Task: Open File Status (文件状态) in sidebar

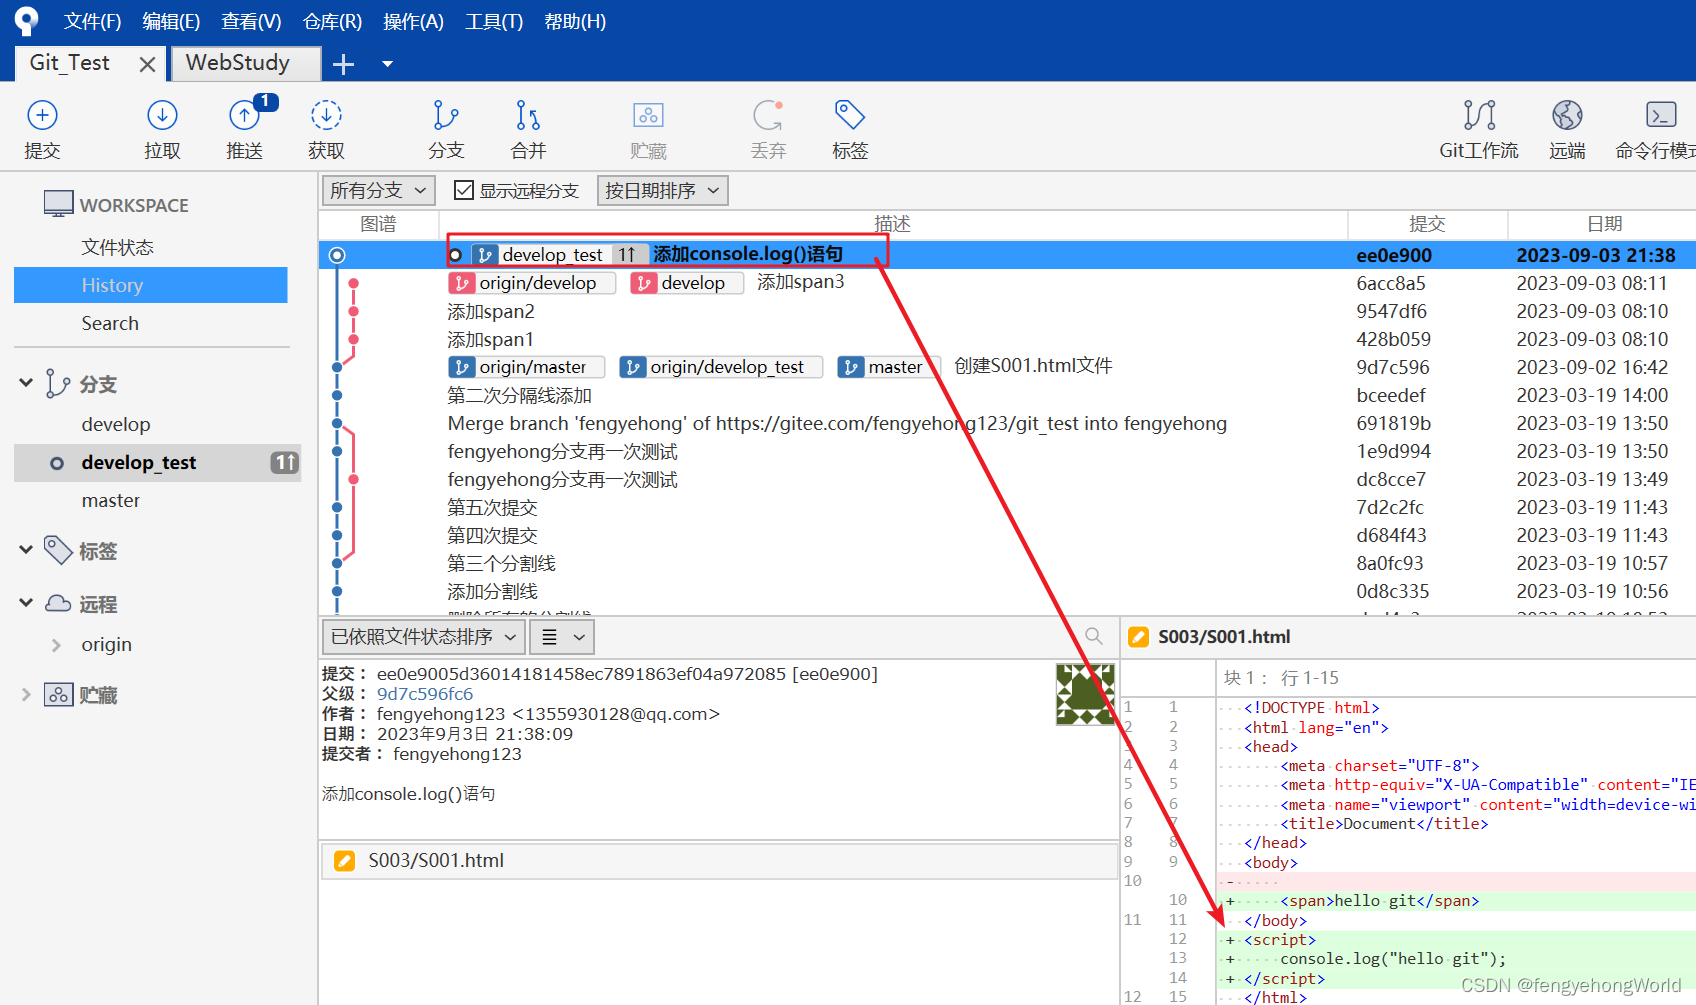Action: 118,247
